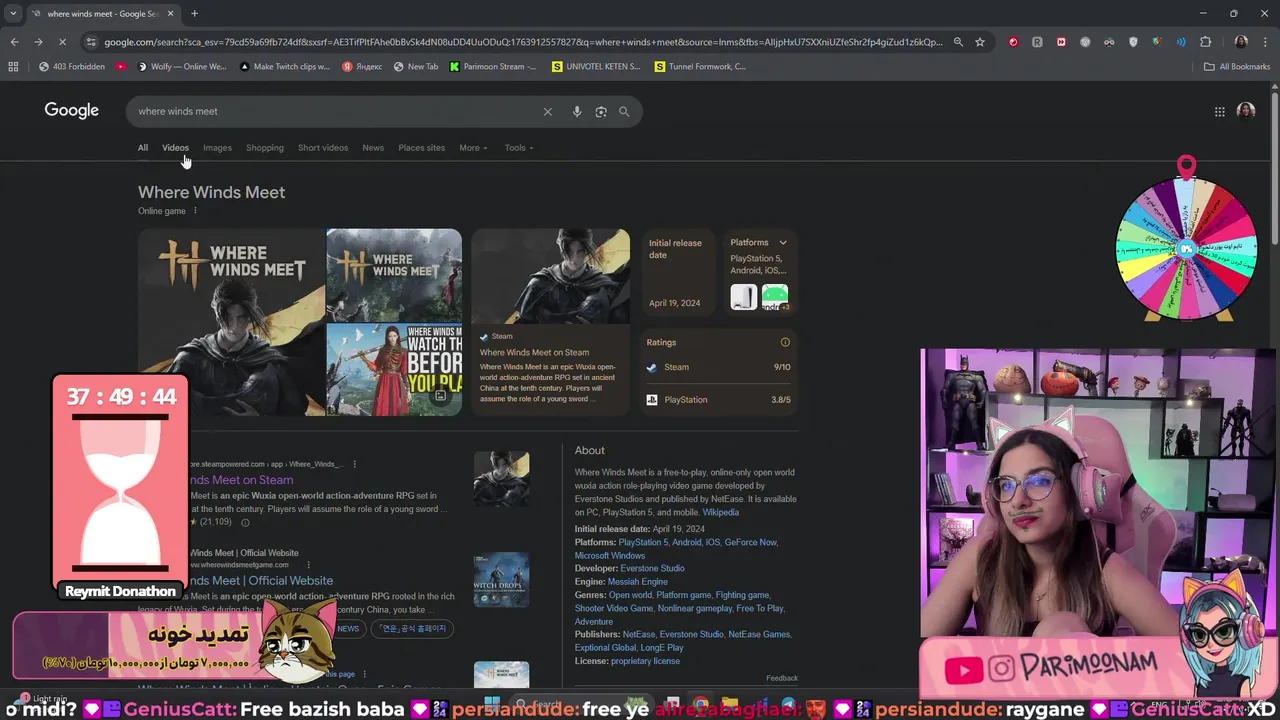Screen dimensions: 1280x720
Task: Switch to the Images results tab
Action: pyautogui.click(x=217, y=148)
